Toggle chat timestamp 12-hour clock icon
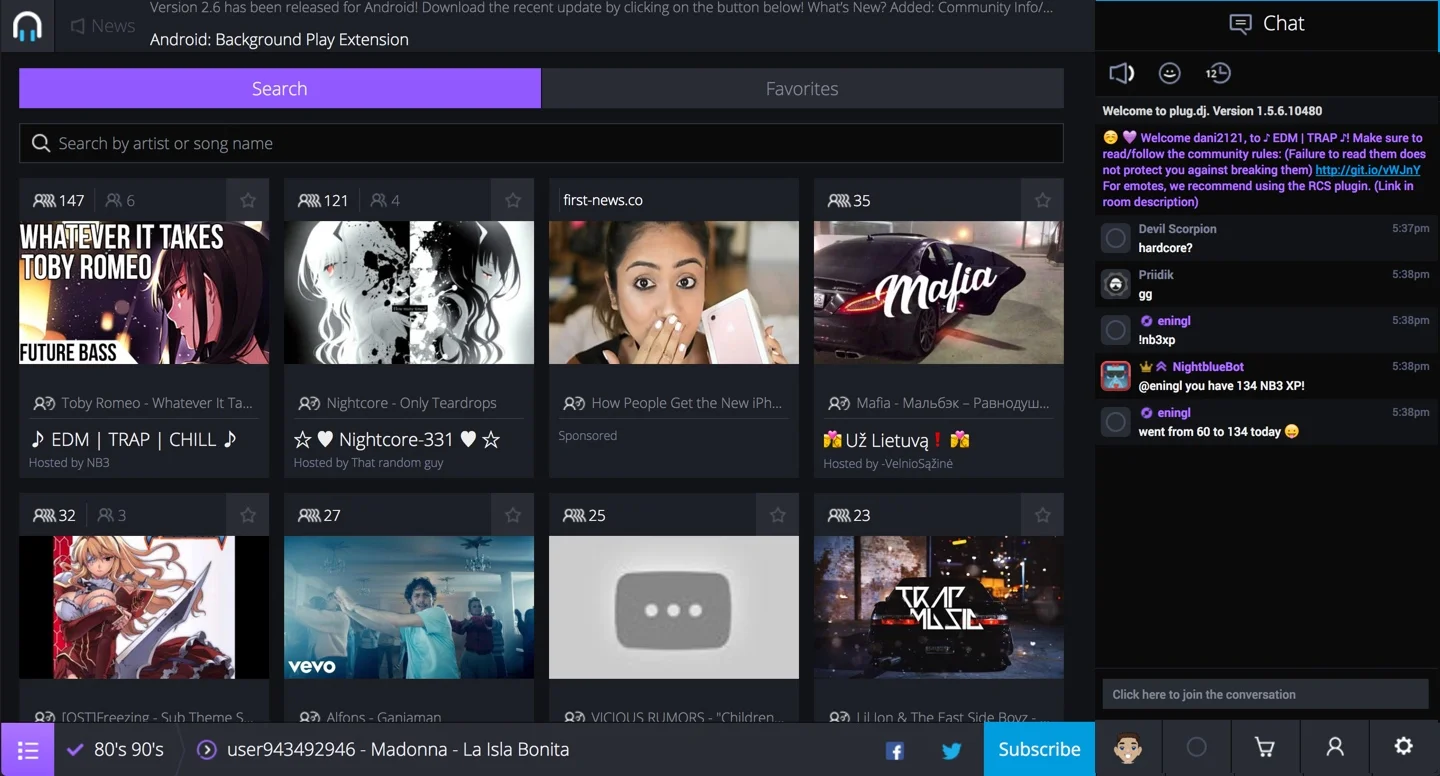The image size is (1440, 776). coord(1217,73)
